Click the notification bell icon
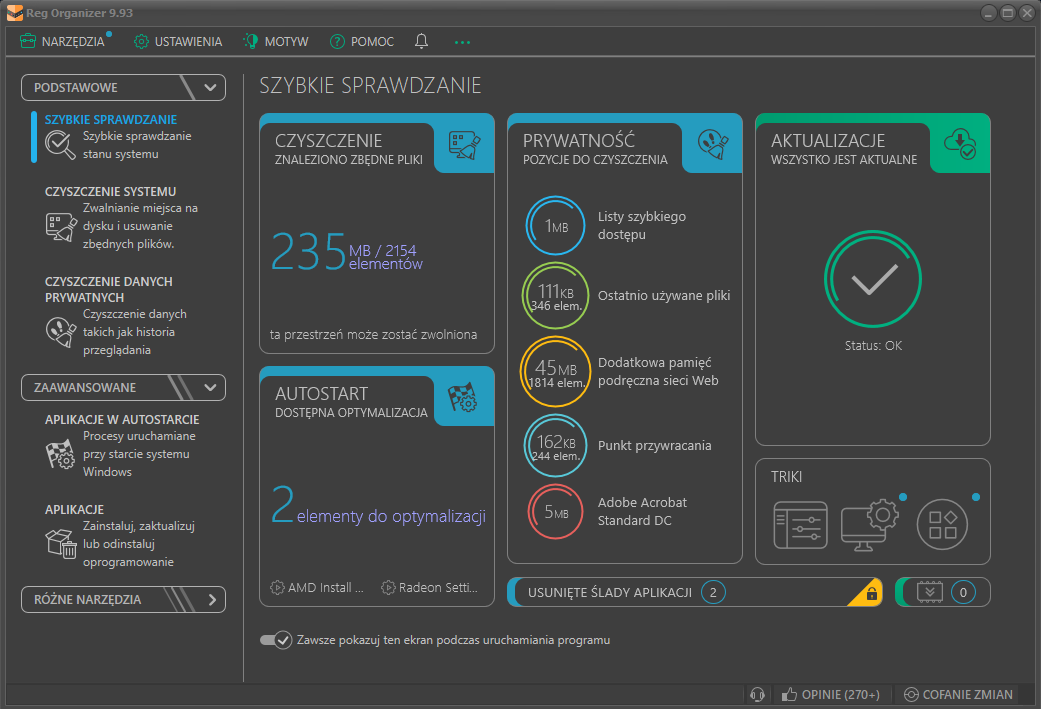The height and width of the screenshot is (709, 1041). [x=422, y=42]
